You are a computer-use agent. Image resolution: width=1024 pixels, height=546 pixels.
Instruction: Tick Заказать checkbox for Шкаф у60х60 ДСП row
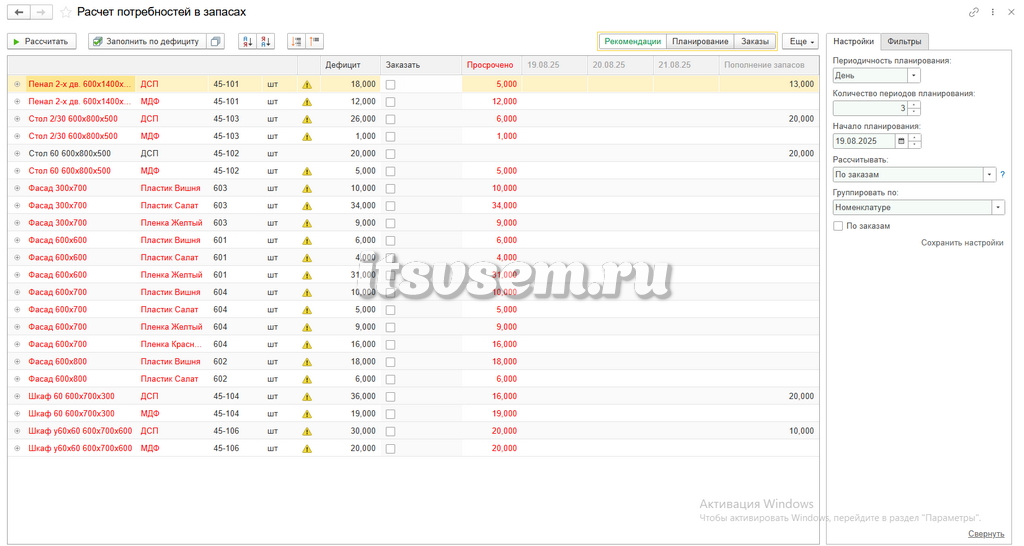tap(391, 431)
